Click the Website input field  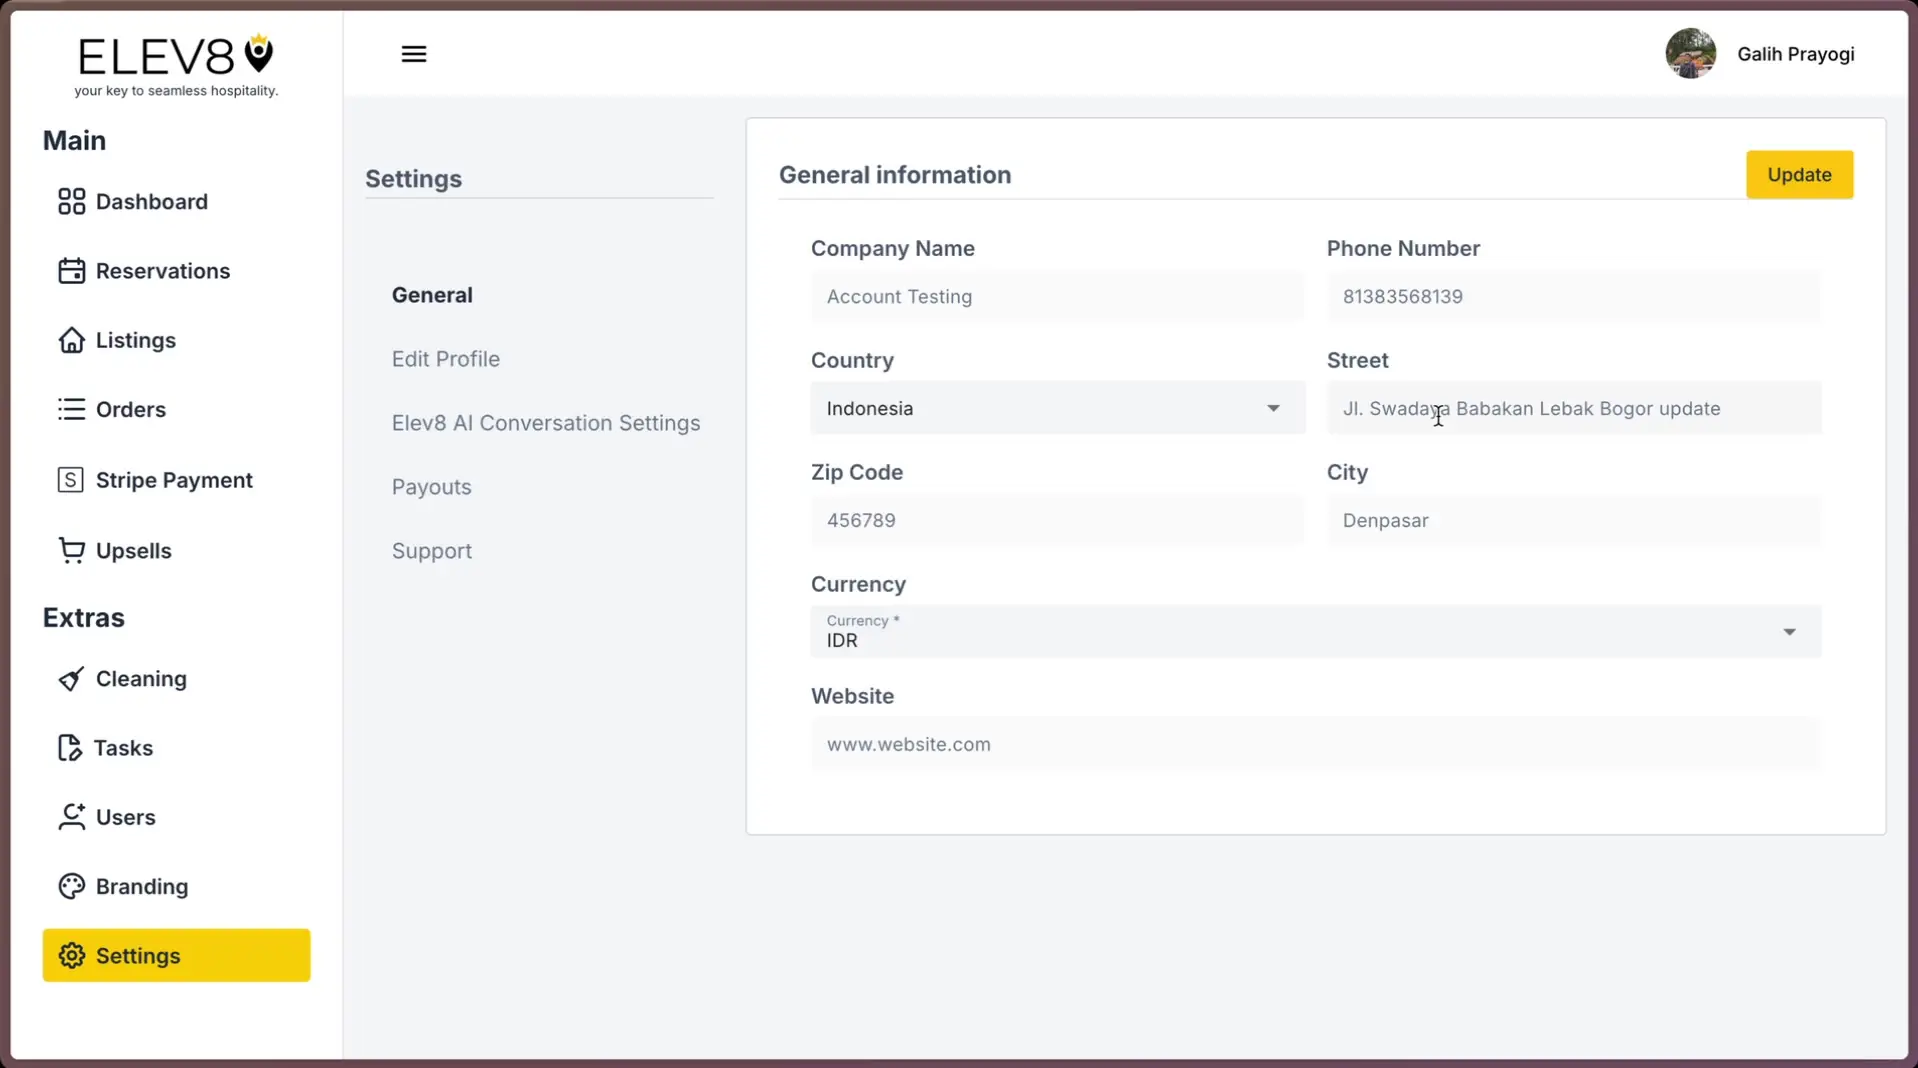tap(1313, 743)
